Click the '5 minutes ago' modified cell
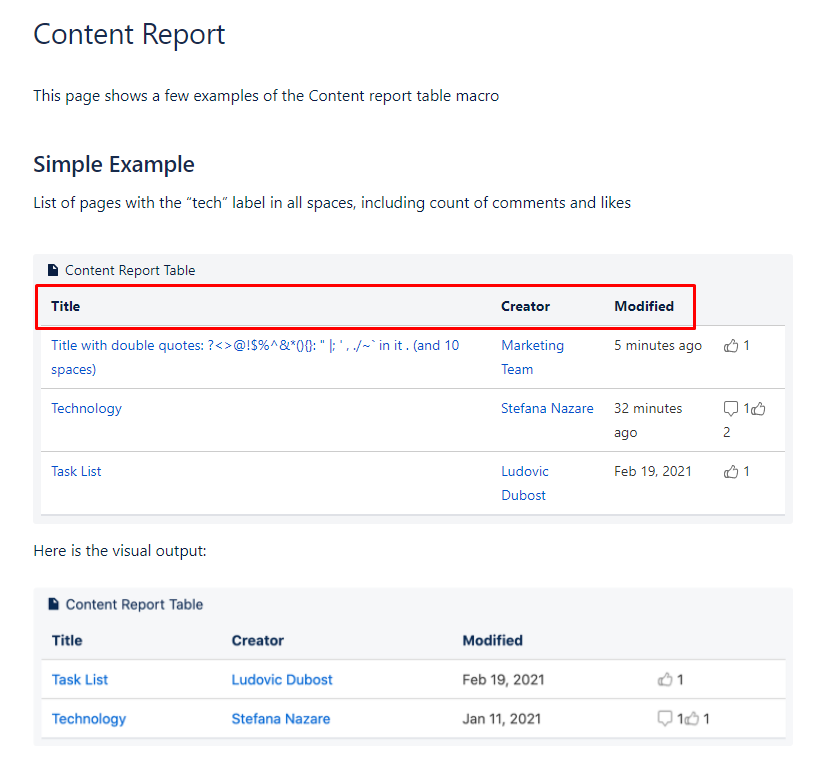Screen dimensions: 840x784 658,346
